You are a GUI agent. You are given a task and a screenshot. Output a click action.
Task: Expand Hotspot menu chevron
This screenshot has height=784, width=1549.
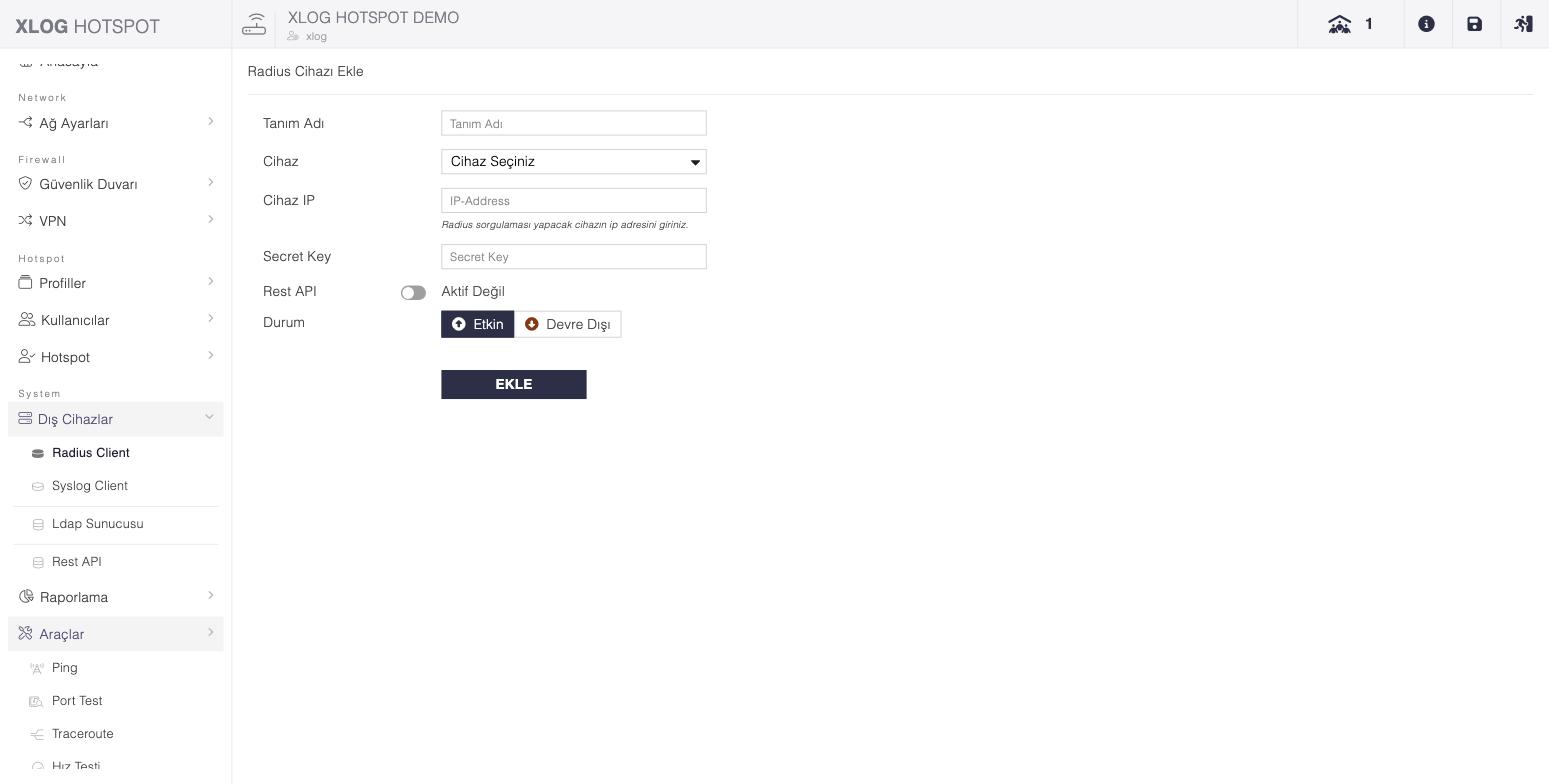pos(210,355)
